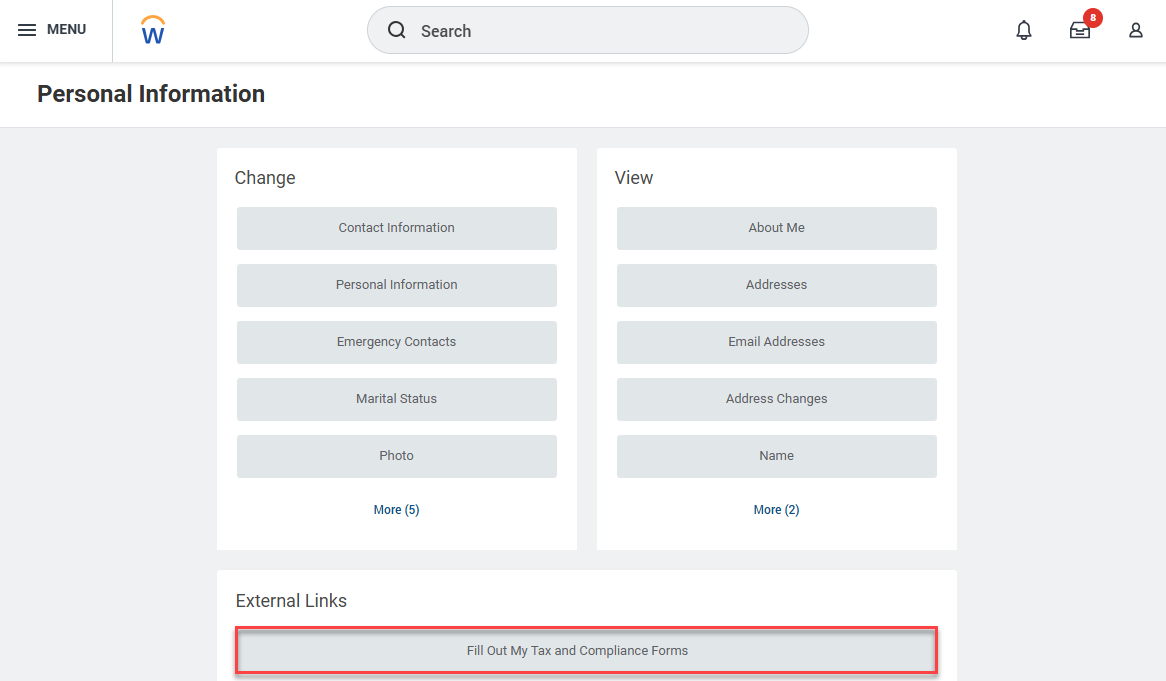Screen dimensions: 1166x681
Task: View Name details
Action: pos(776,456)
